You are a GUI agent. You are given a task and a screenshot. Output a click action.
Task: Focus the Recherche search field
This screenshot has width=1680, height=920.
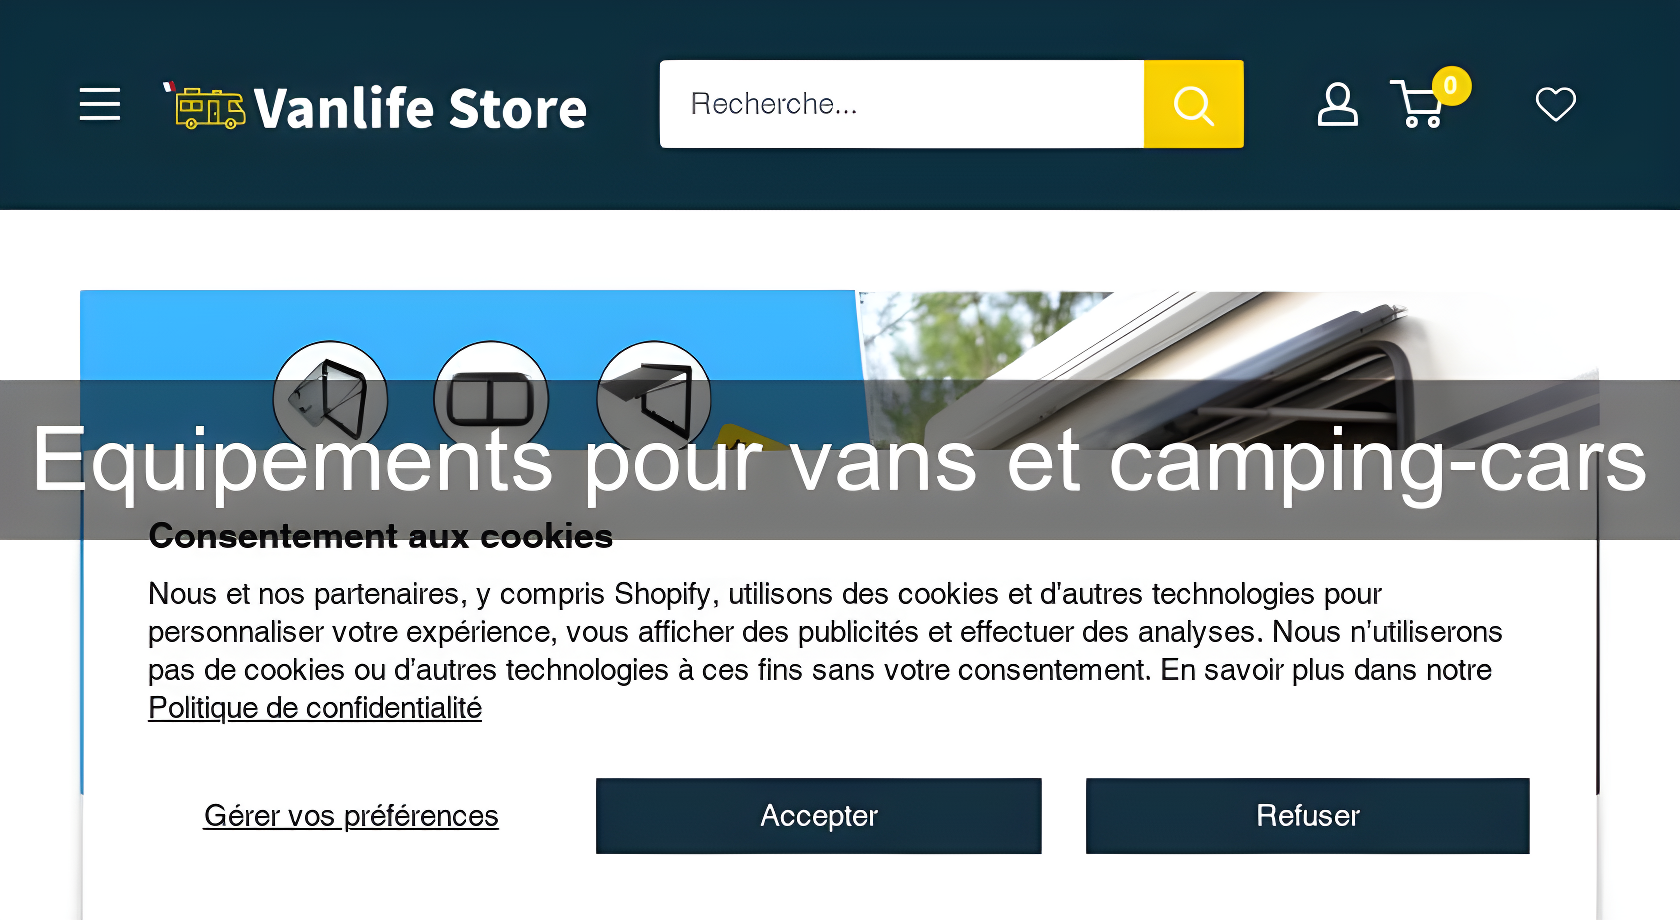point(900,104)
